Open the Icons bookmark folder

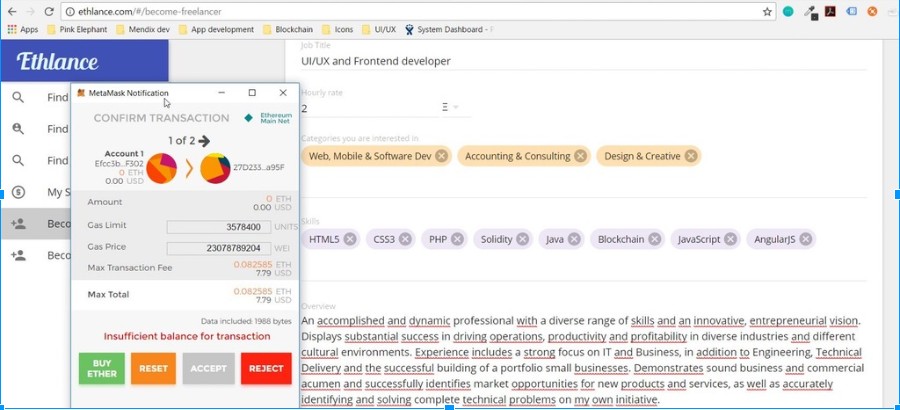click(x=338, y=29)
